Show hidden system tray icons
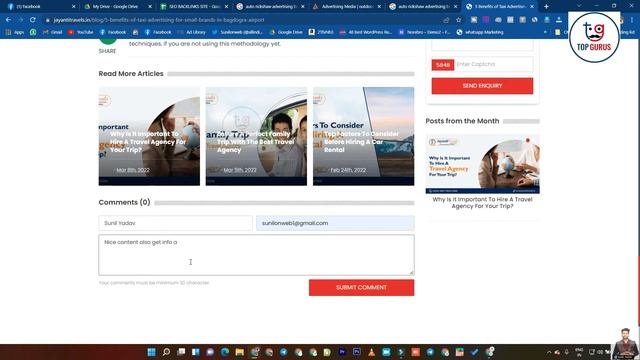Viewport: 640px width, 360px height. click(549, 352)
